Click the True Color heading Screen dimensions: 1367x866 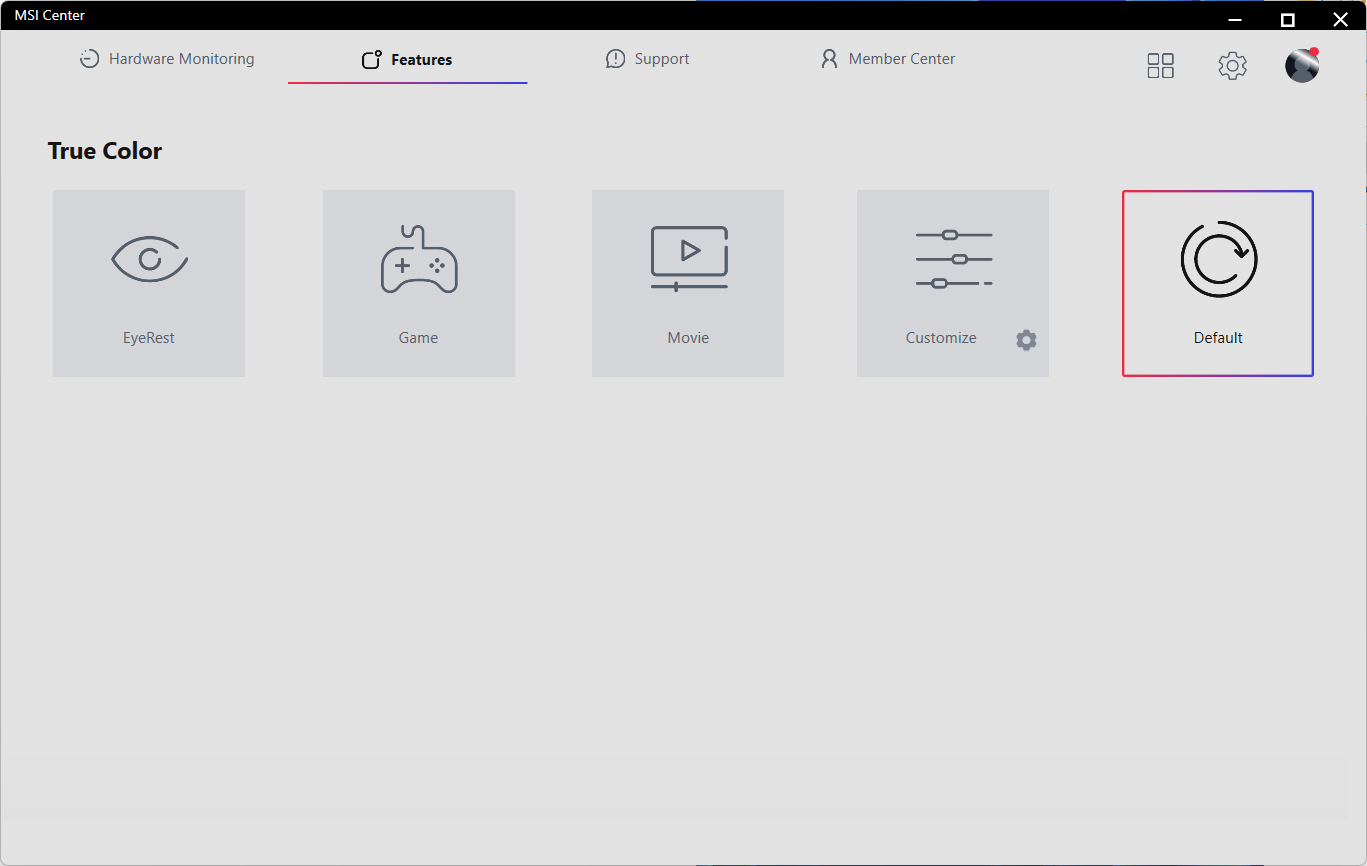pos(105,151)
